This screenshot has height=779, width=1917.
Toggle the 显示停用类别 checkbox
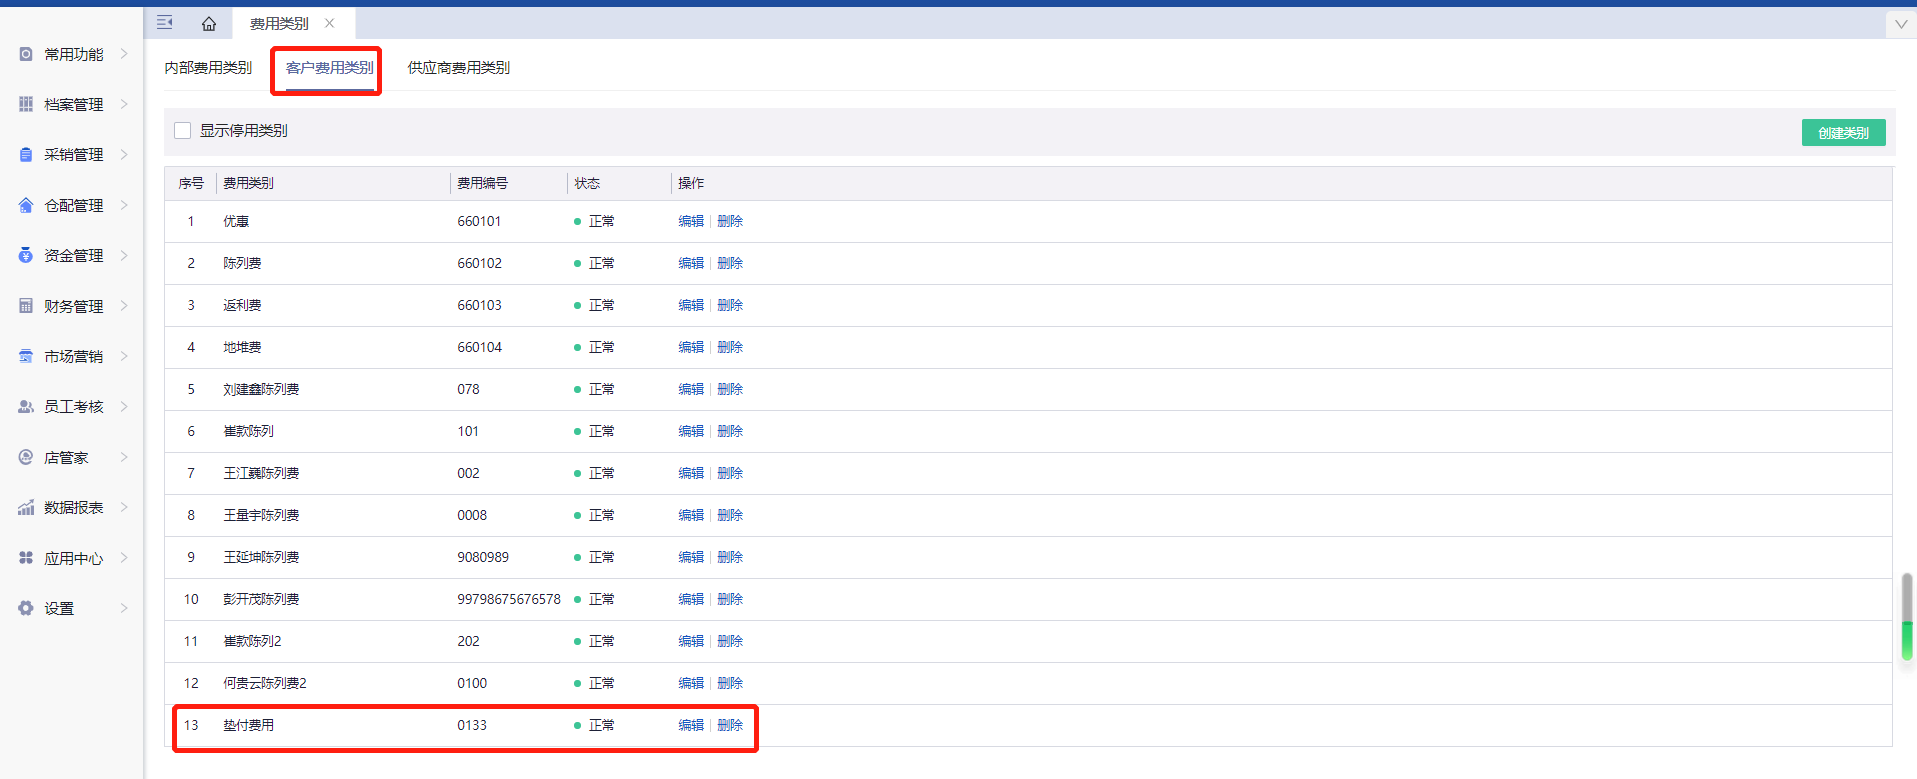(x=182, y=130)
